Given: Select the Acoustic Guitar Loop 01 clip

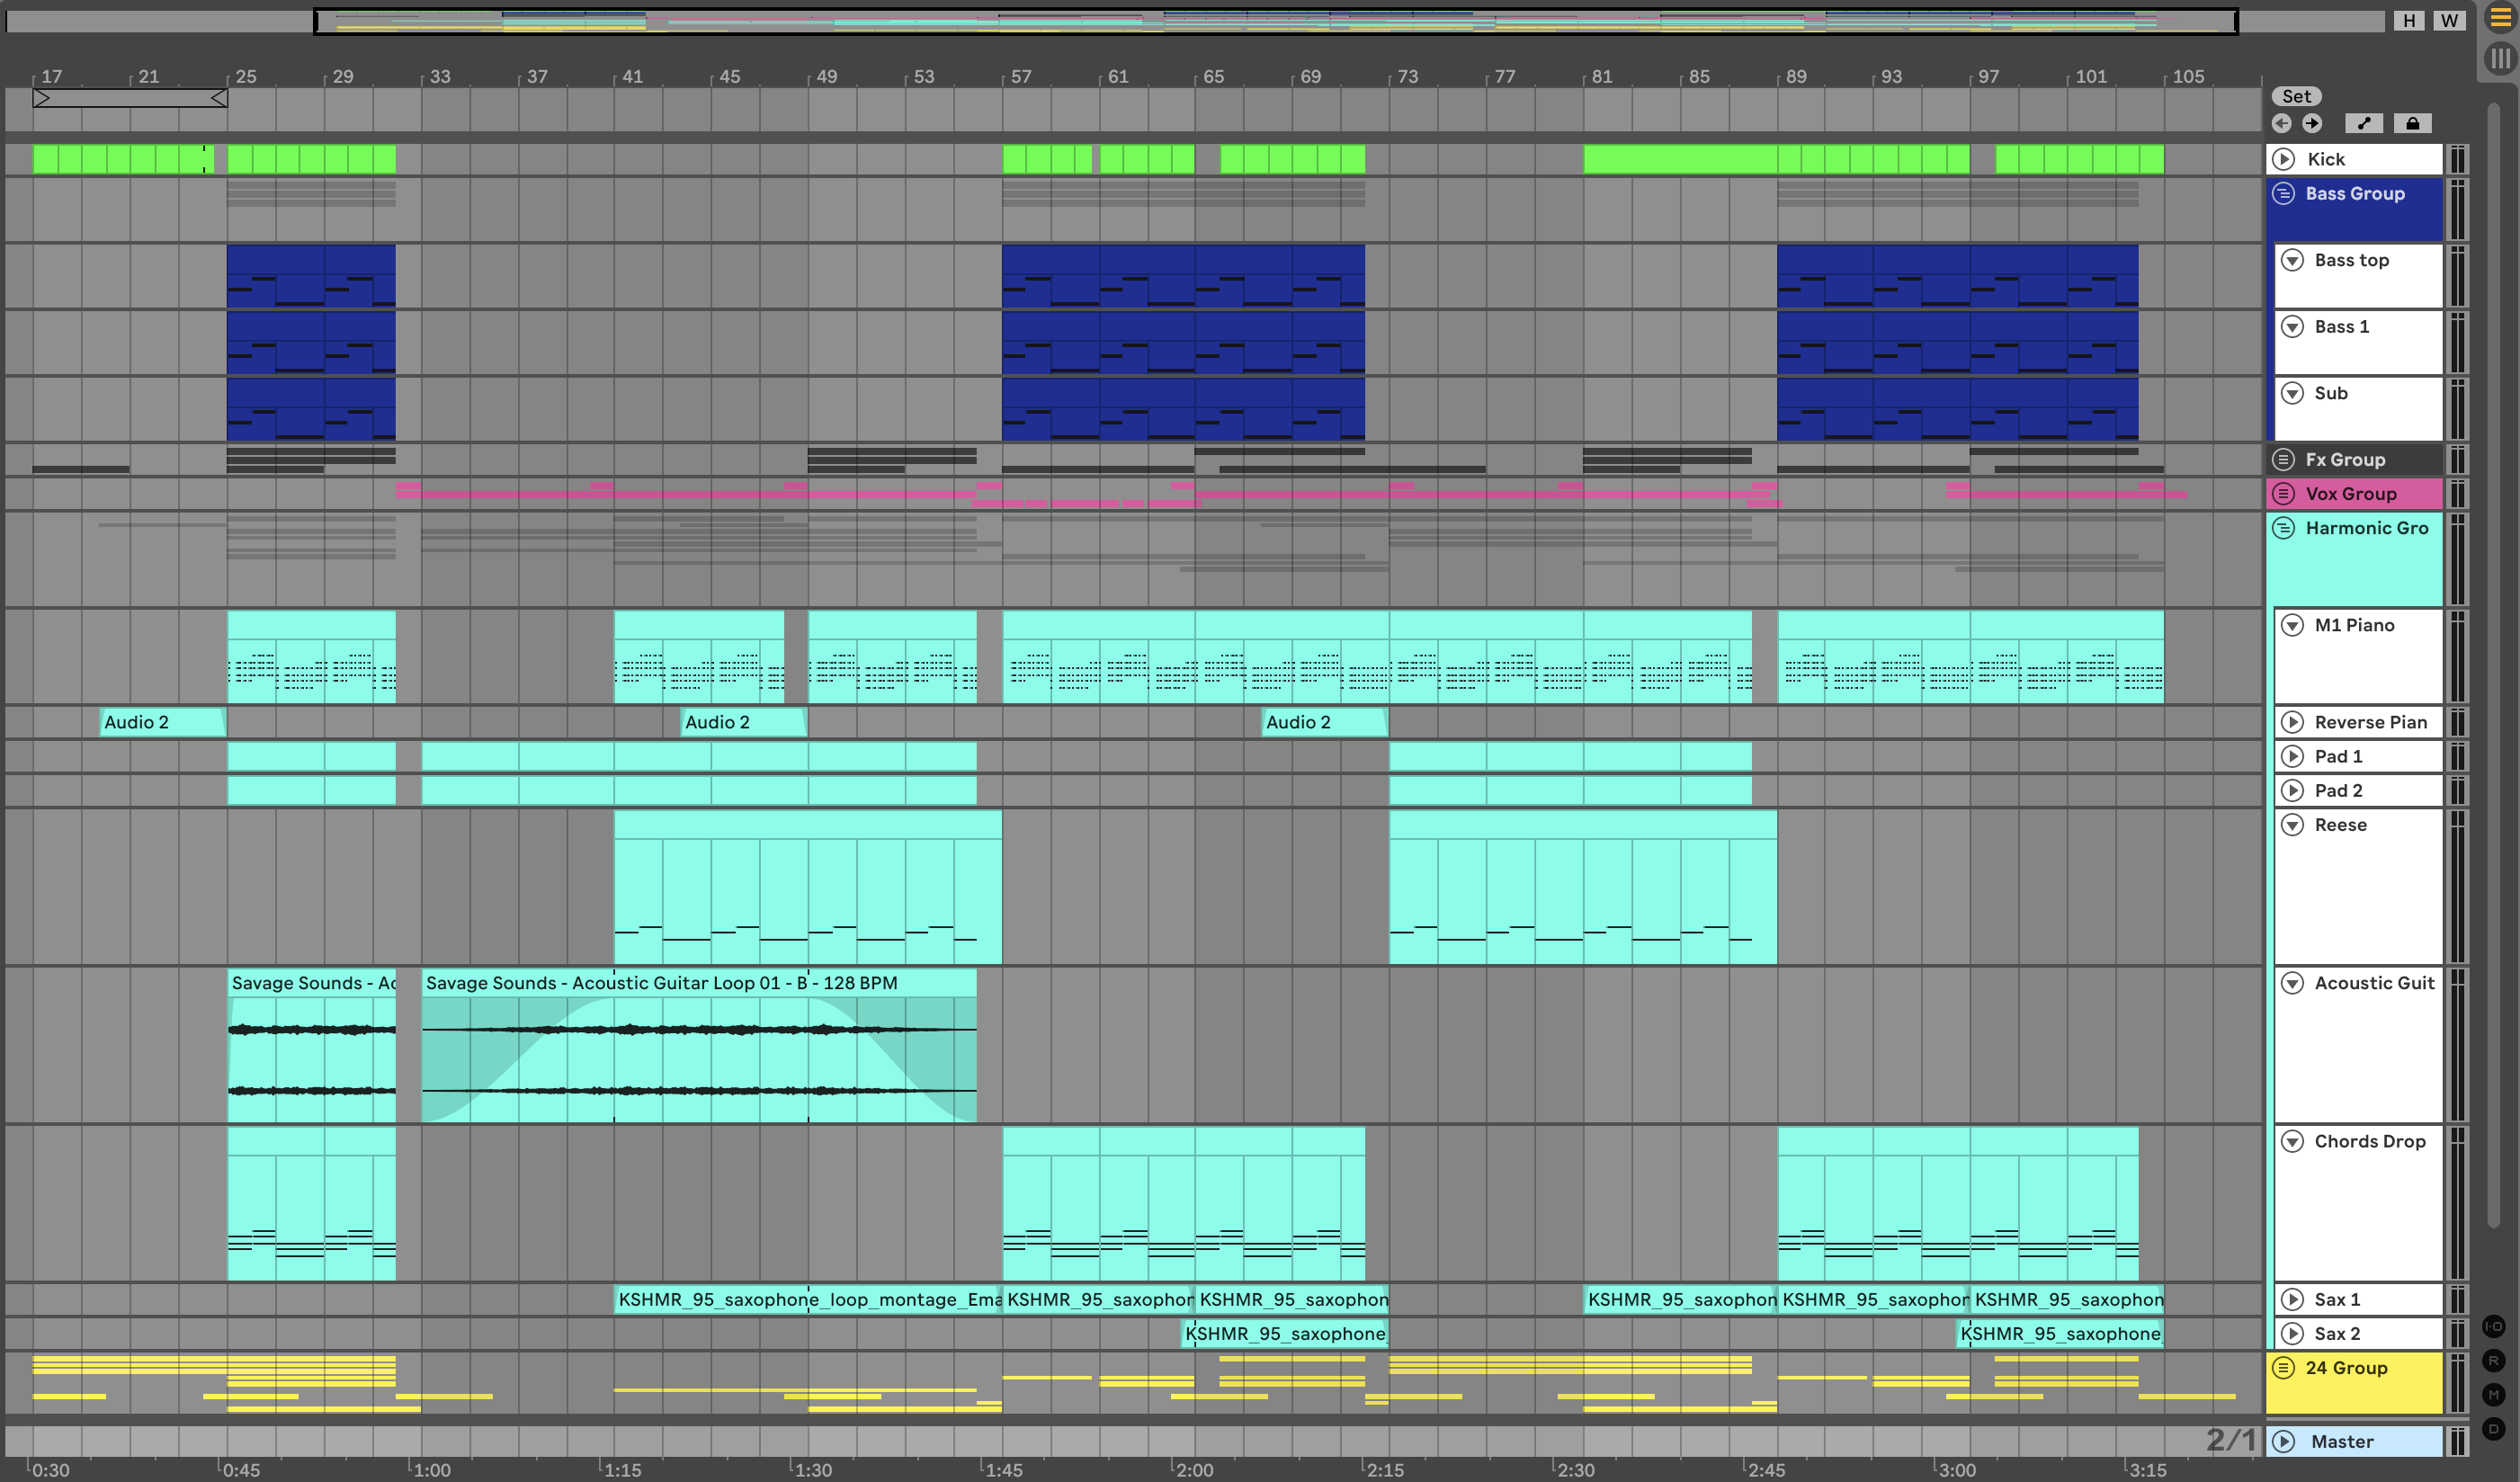Looking at the screenshot, I should 698,983.
